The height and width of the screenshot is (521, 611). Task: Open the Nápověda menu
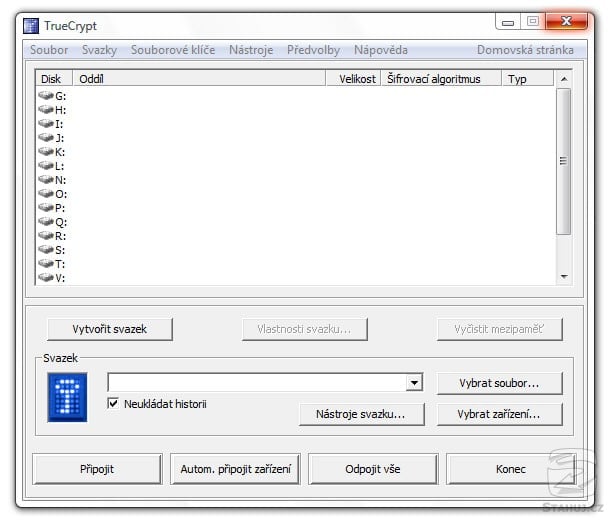coord(381,50)
